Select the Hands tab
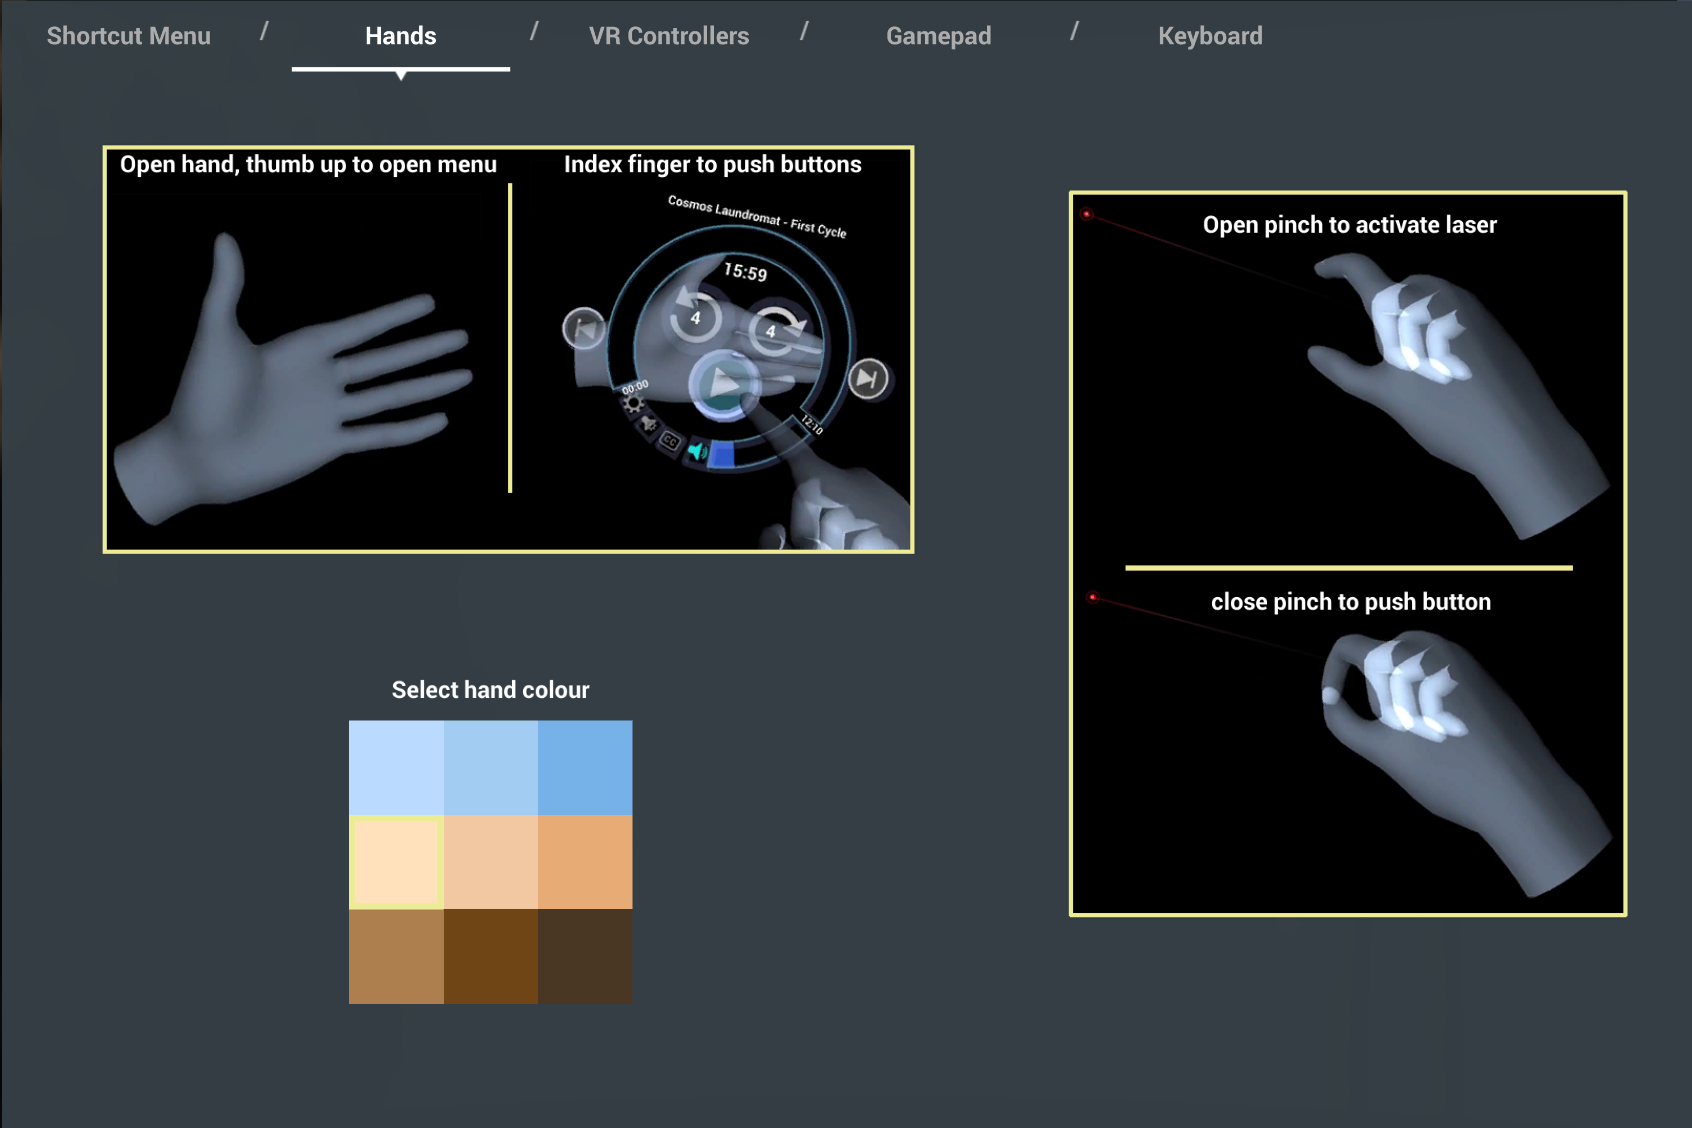Viewport: 1692px width, 1128px height. [x=400, y=36]
